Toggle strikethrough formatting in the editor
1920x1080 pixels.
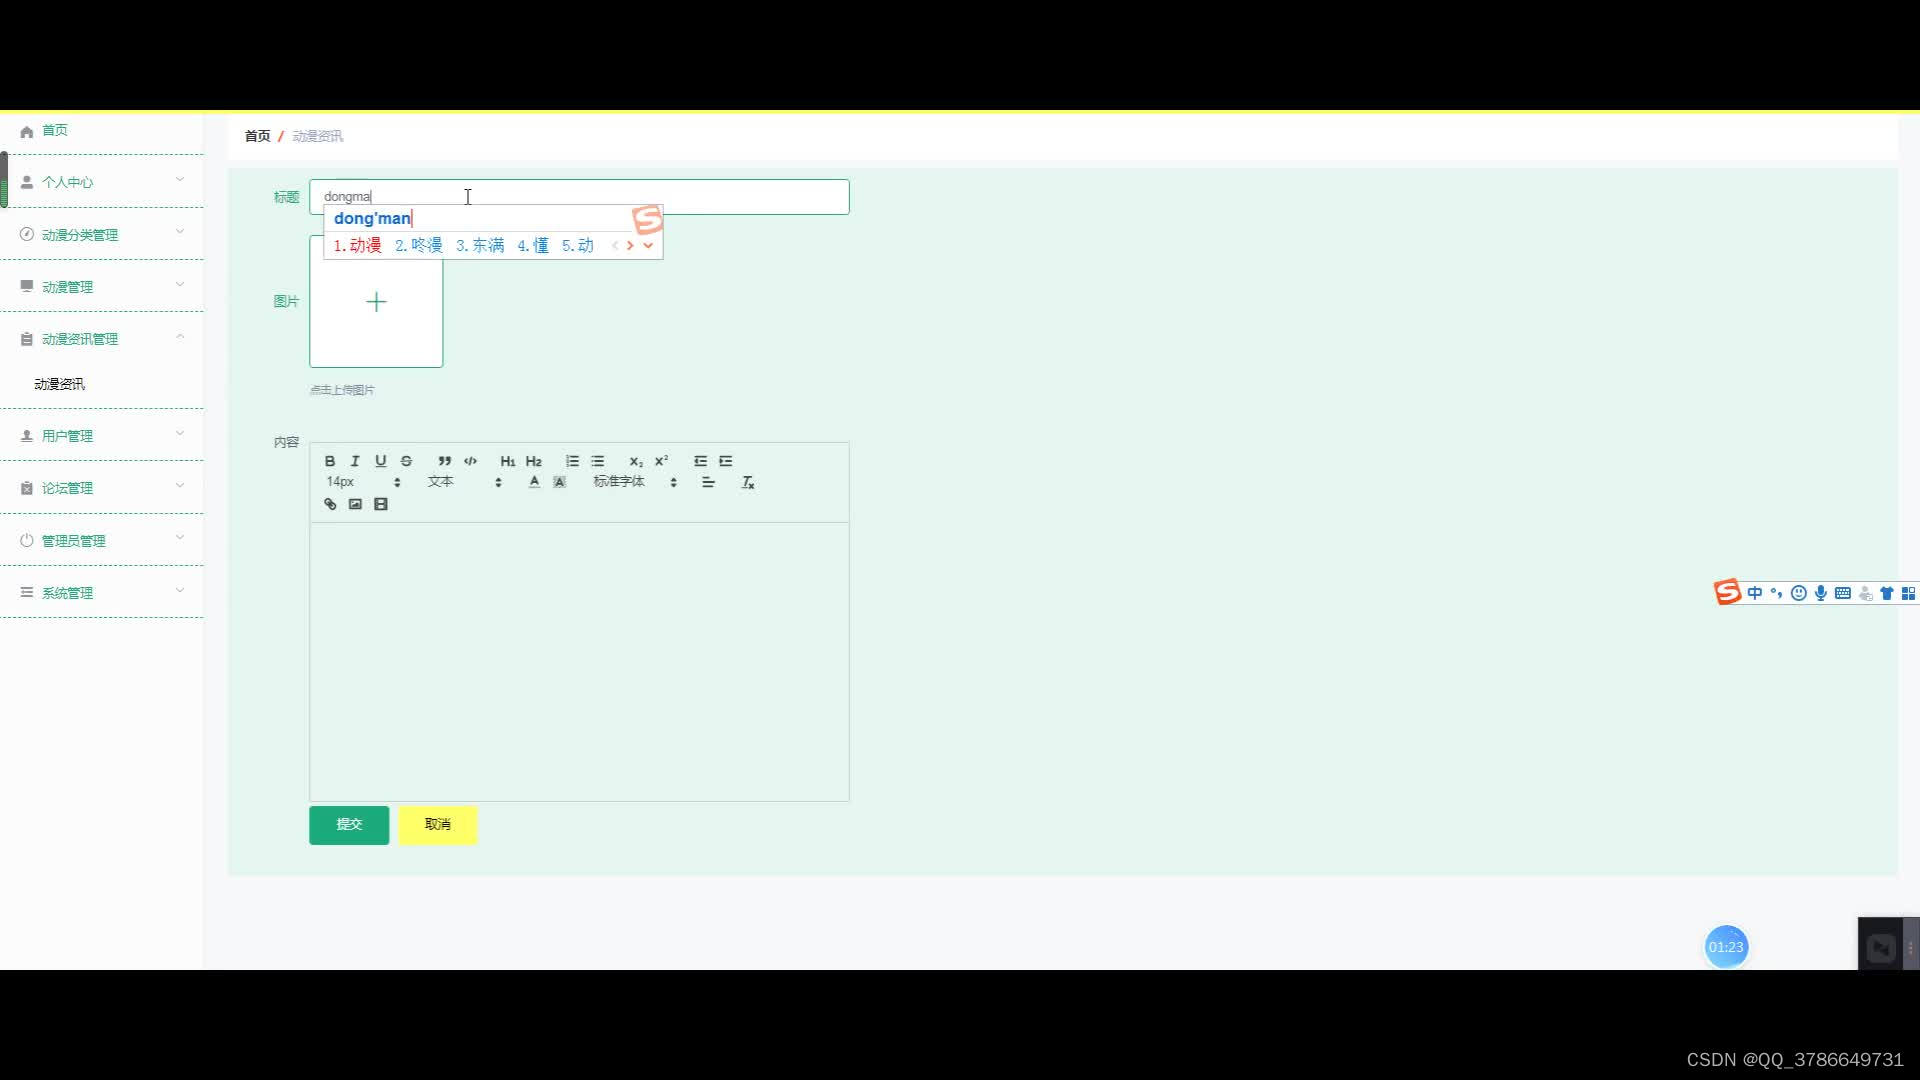406,461
